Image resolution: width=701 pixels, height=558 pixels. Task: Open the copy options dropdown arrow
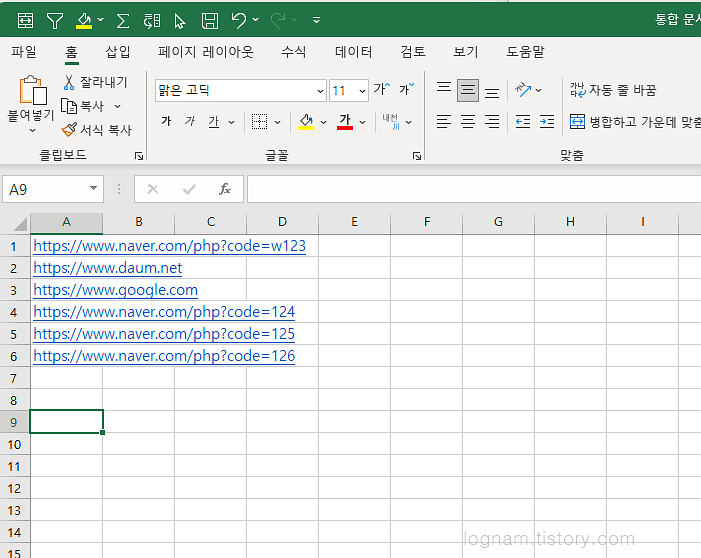(117, 106)
